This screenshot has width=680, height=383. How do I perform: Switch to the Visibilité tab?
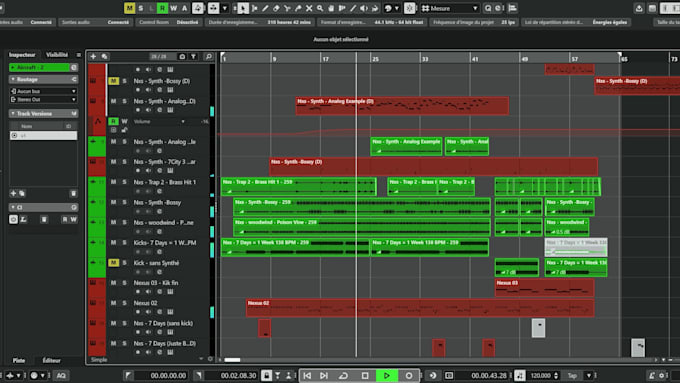57,55
